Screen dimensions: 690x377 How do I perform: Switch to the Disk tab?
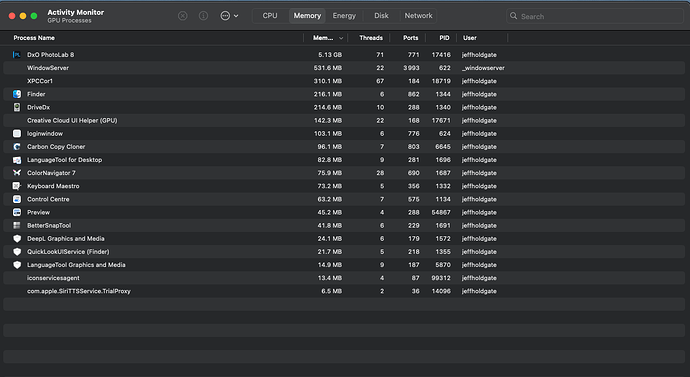pyautogui.click(x=381, y=16)
